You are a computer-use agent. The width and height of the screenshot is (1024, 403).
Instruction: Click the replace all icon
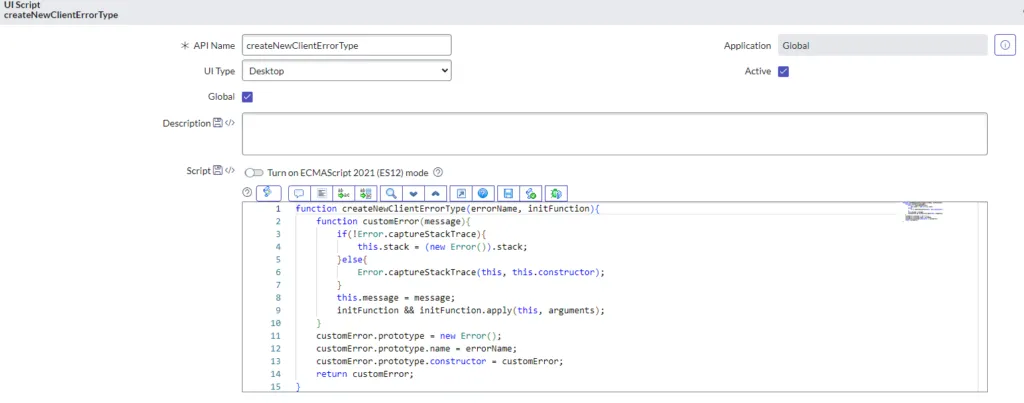(366, 193)
